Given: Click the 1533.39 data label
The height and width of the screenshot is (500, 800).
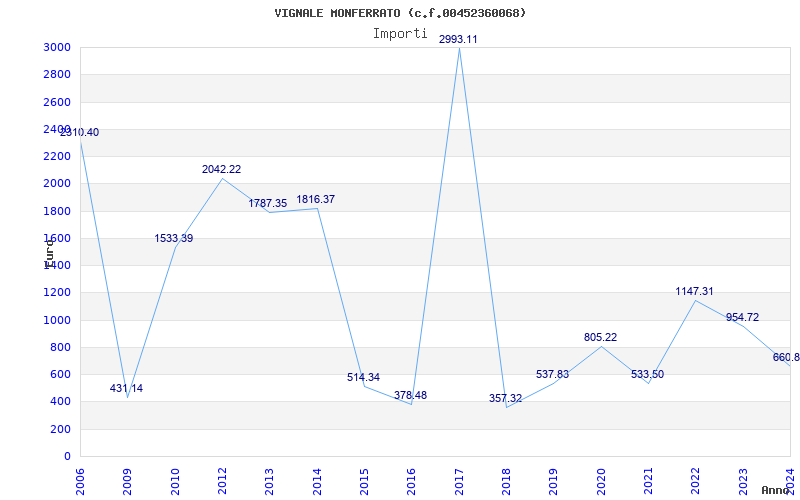Looking at the screenshot, I should [173, 238].
